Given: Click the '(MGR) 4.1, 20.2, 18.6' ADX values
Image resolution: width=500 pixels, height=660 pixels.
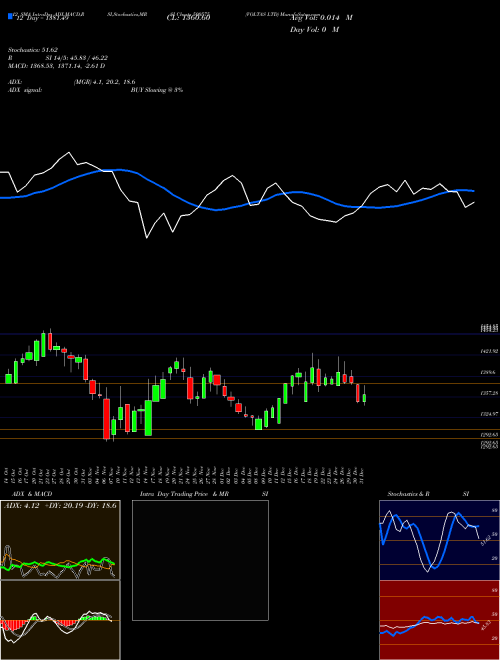Looking at the screenshot, I should (x=104, y=82).
